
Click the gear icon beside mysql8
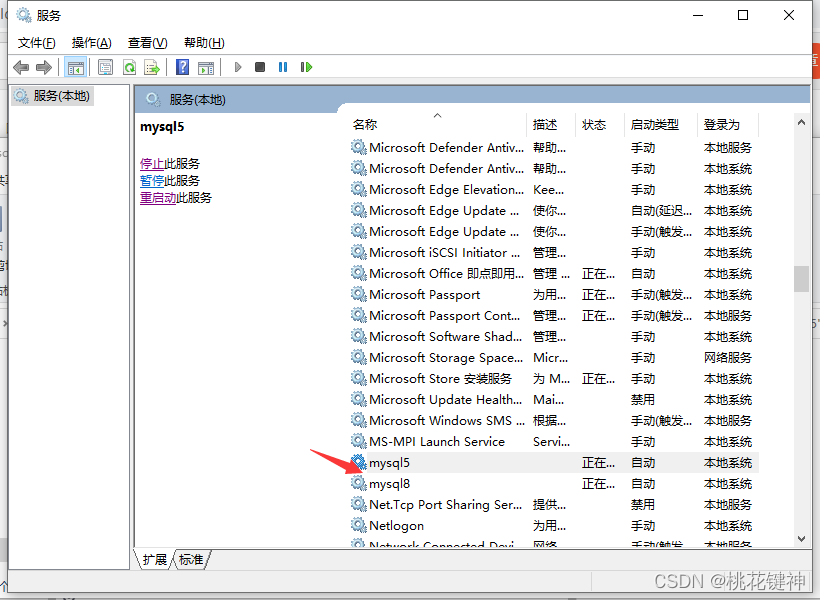coord(359,483)
